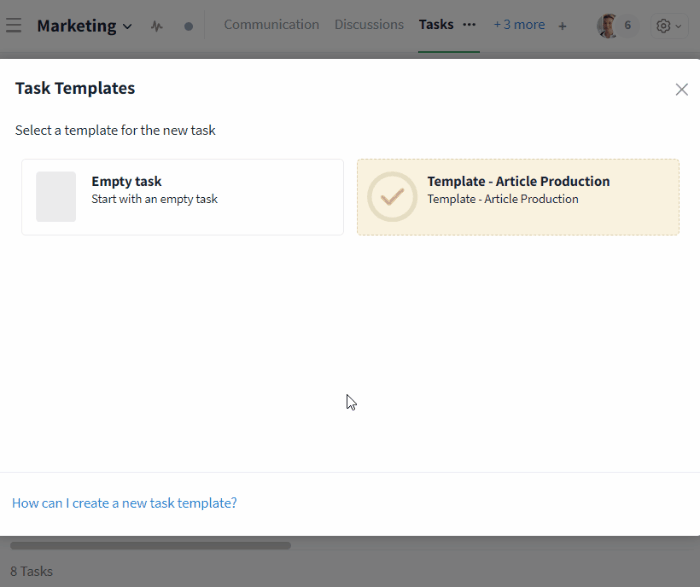Switch to the Communication tab
The width and height of the screenshot is (700, 587).
271,25
